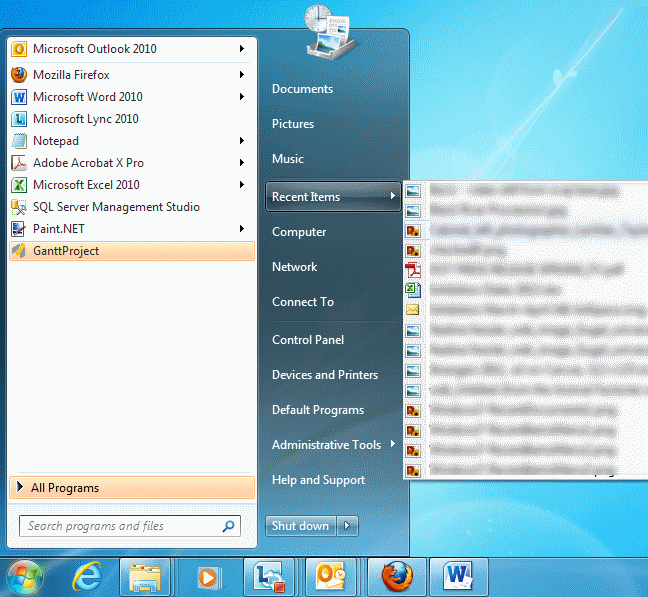Image resolution: width=648 pixels, height=597 pixels.
Task: Launch GanttProject from pinned list
Action: 132,251
